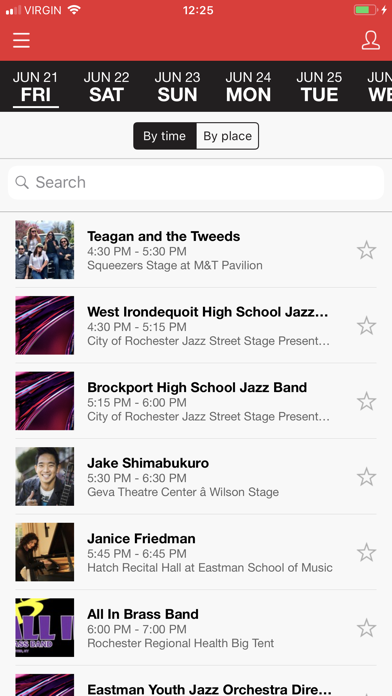Star the Janice Friedman performance
This screenshot has height=696, width=392.
click(x=367, y=552)
